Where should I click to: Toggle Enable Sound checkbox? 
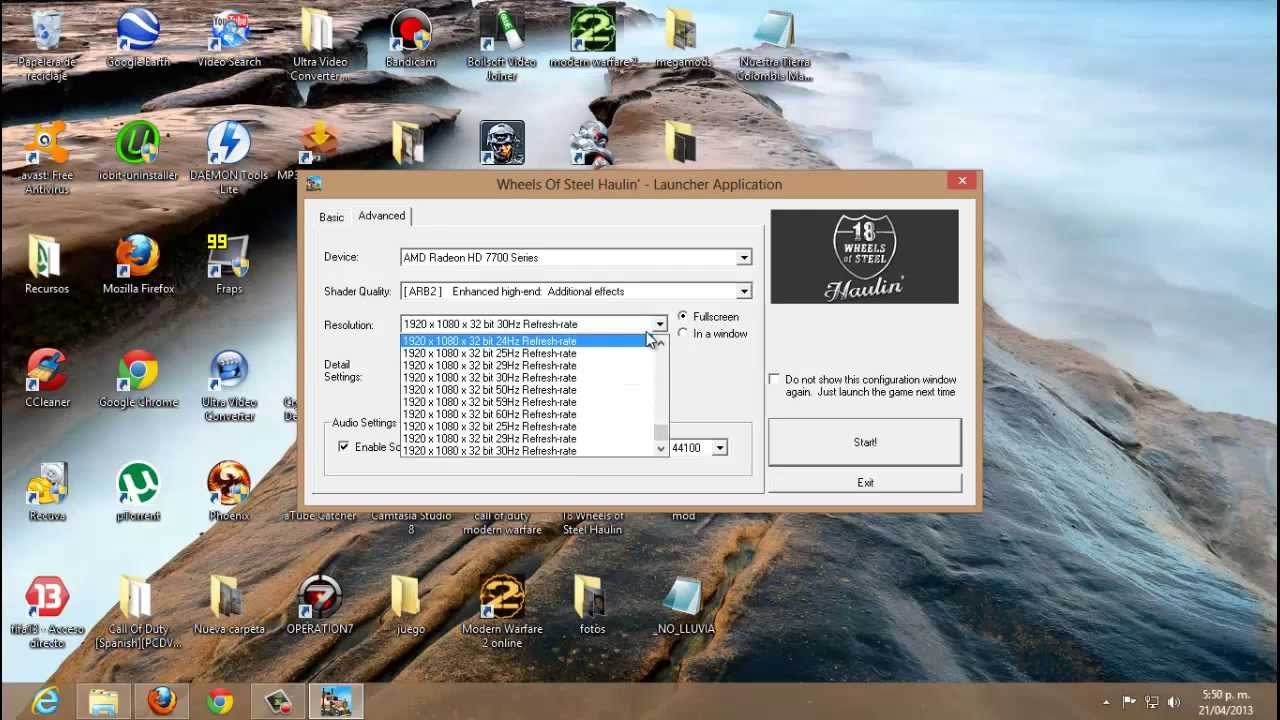tap(344, 447)
